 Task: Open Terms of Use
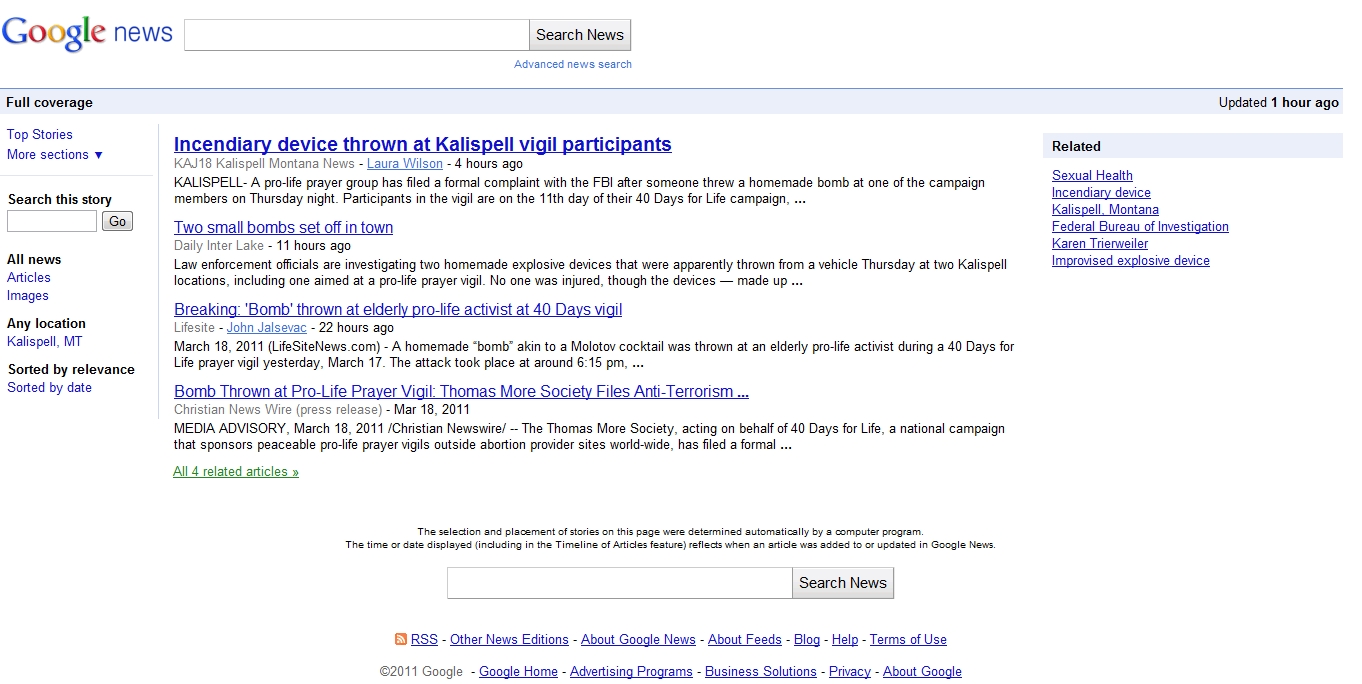click(908, 639)
